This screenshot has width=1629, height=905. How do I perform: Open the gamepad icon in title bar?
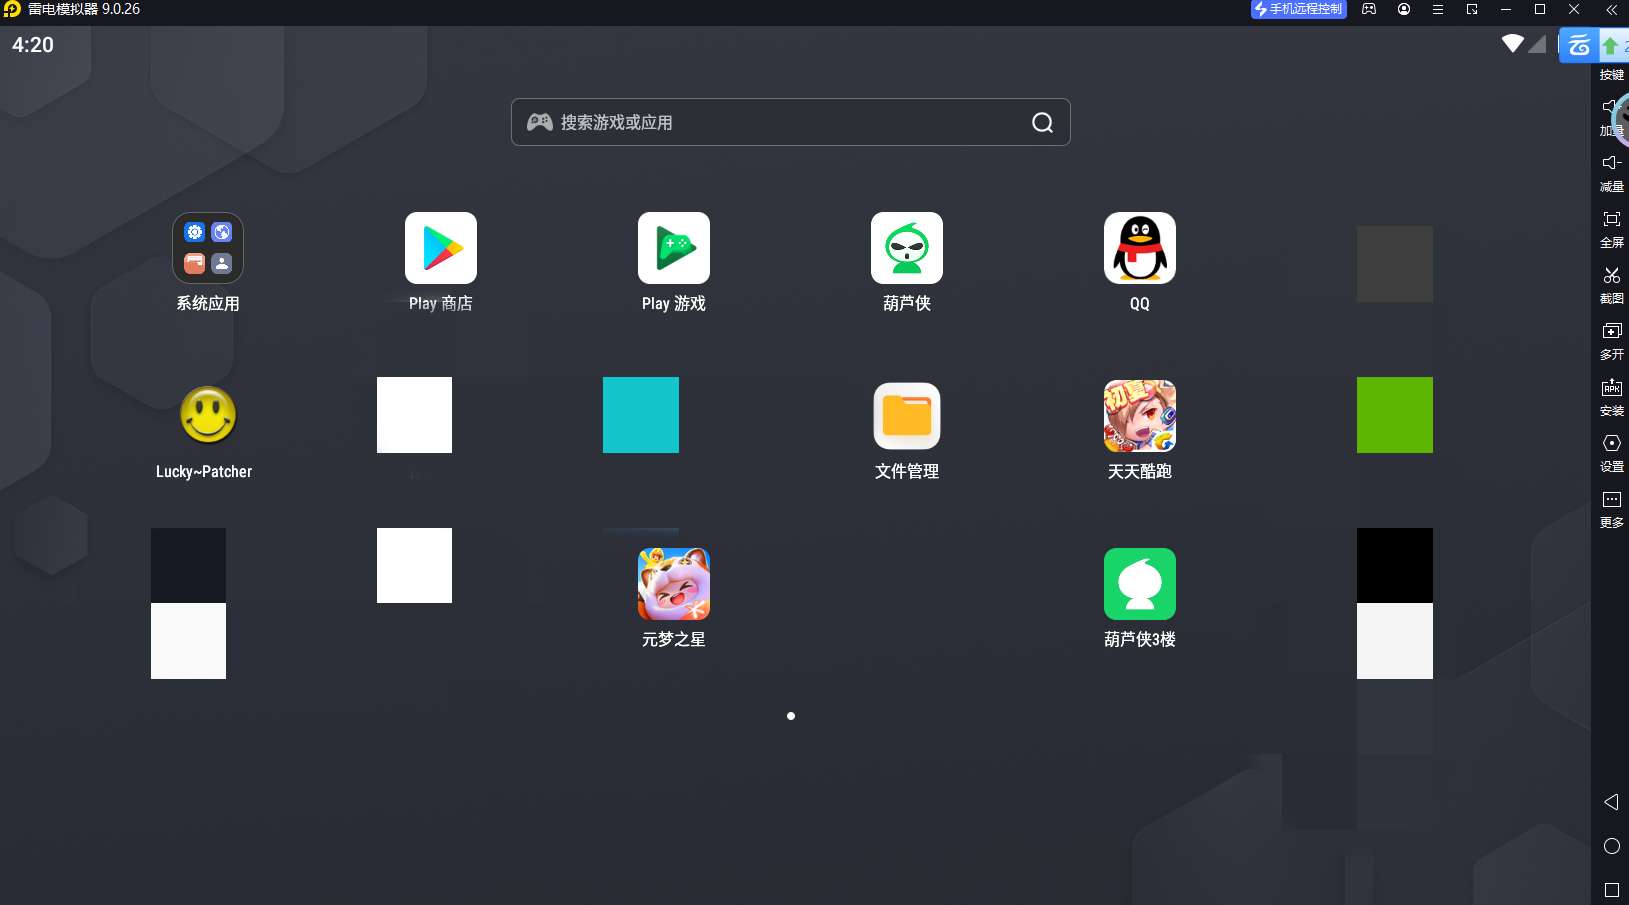coord(1369,9)
